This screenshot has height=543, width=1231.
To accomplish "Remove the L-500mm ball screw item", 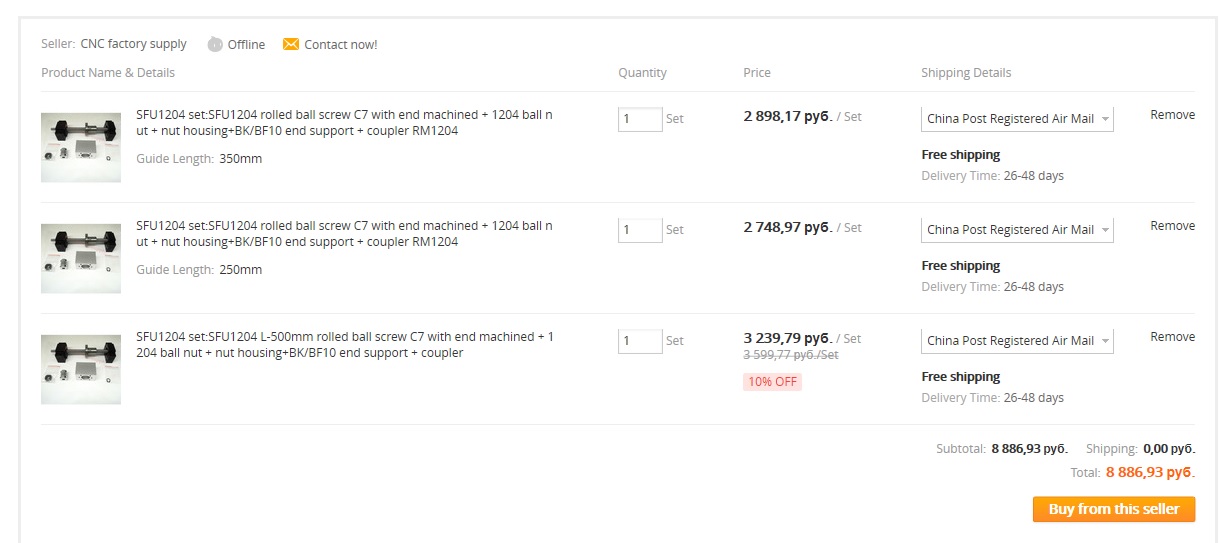I will tap(1172, 337).
